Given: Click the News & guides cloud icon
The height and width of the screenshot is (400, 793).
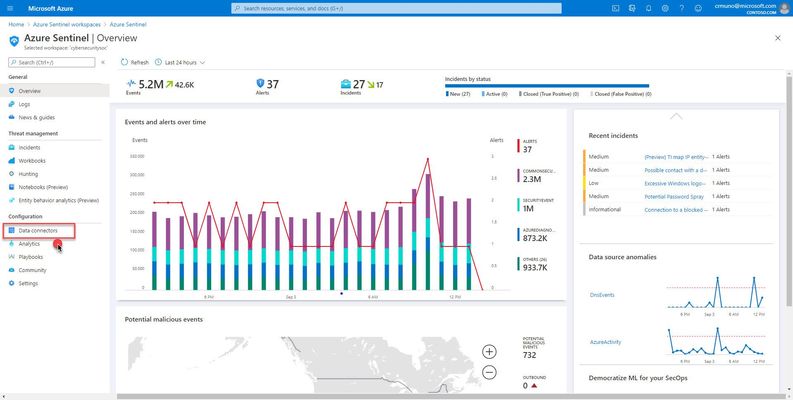Looking at the screenshot, I should [12, 117].
